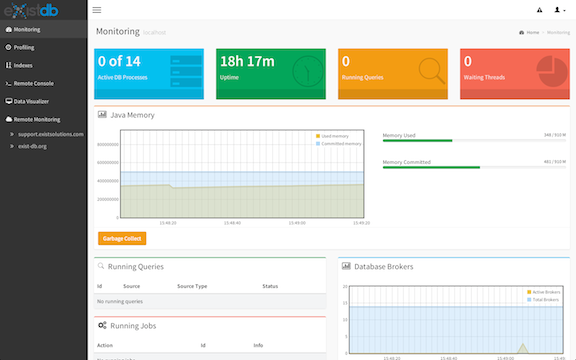Open Profiling in the sidebar

click(x=43, y=47)
